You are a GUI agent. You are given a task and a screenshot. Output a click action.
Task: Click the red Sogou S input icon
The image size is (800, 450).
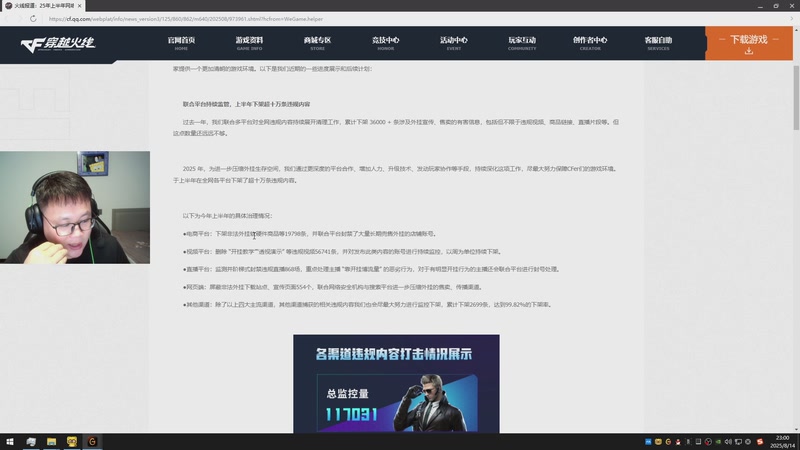click(760, 442)
